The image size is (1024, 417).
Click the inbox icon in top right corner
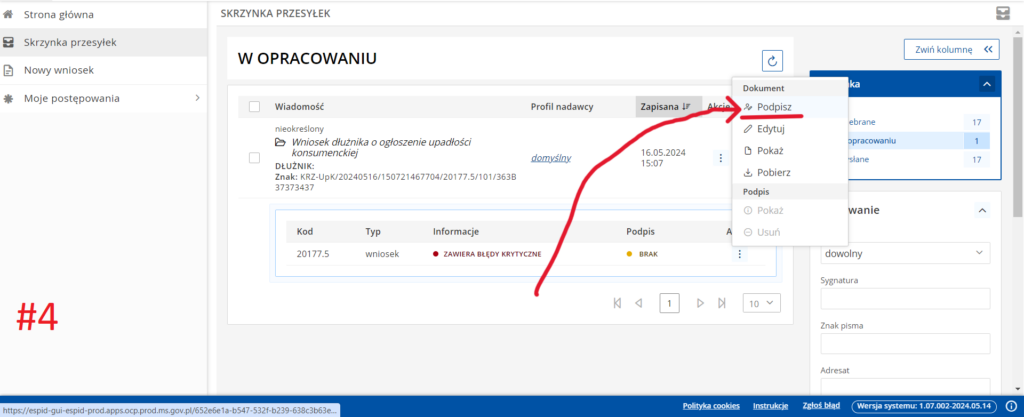click(1003, 13)
